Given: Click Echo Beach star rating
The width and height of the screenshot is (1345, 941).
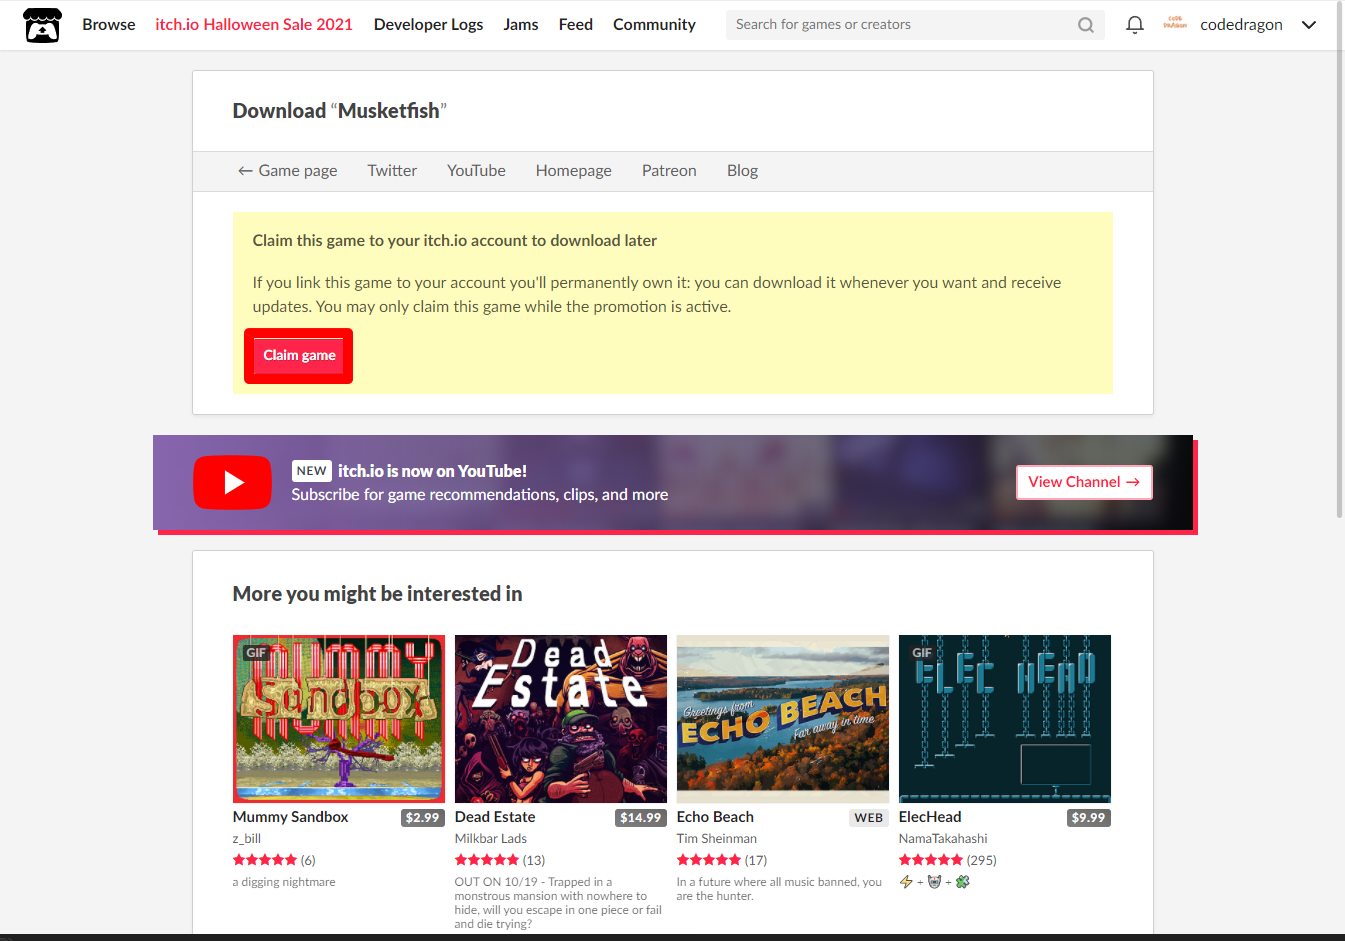Looking at the screenshot, I should click(x=709, y=860).
